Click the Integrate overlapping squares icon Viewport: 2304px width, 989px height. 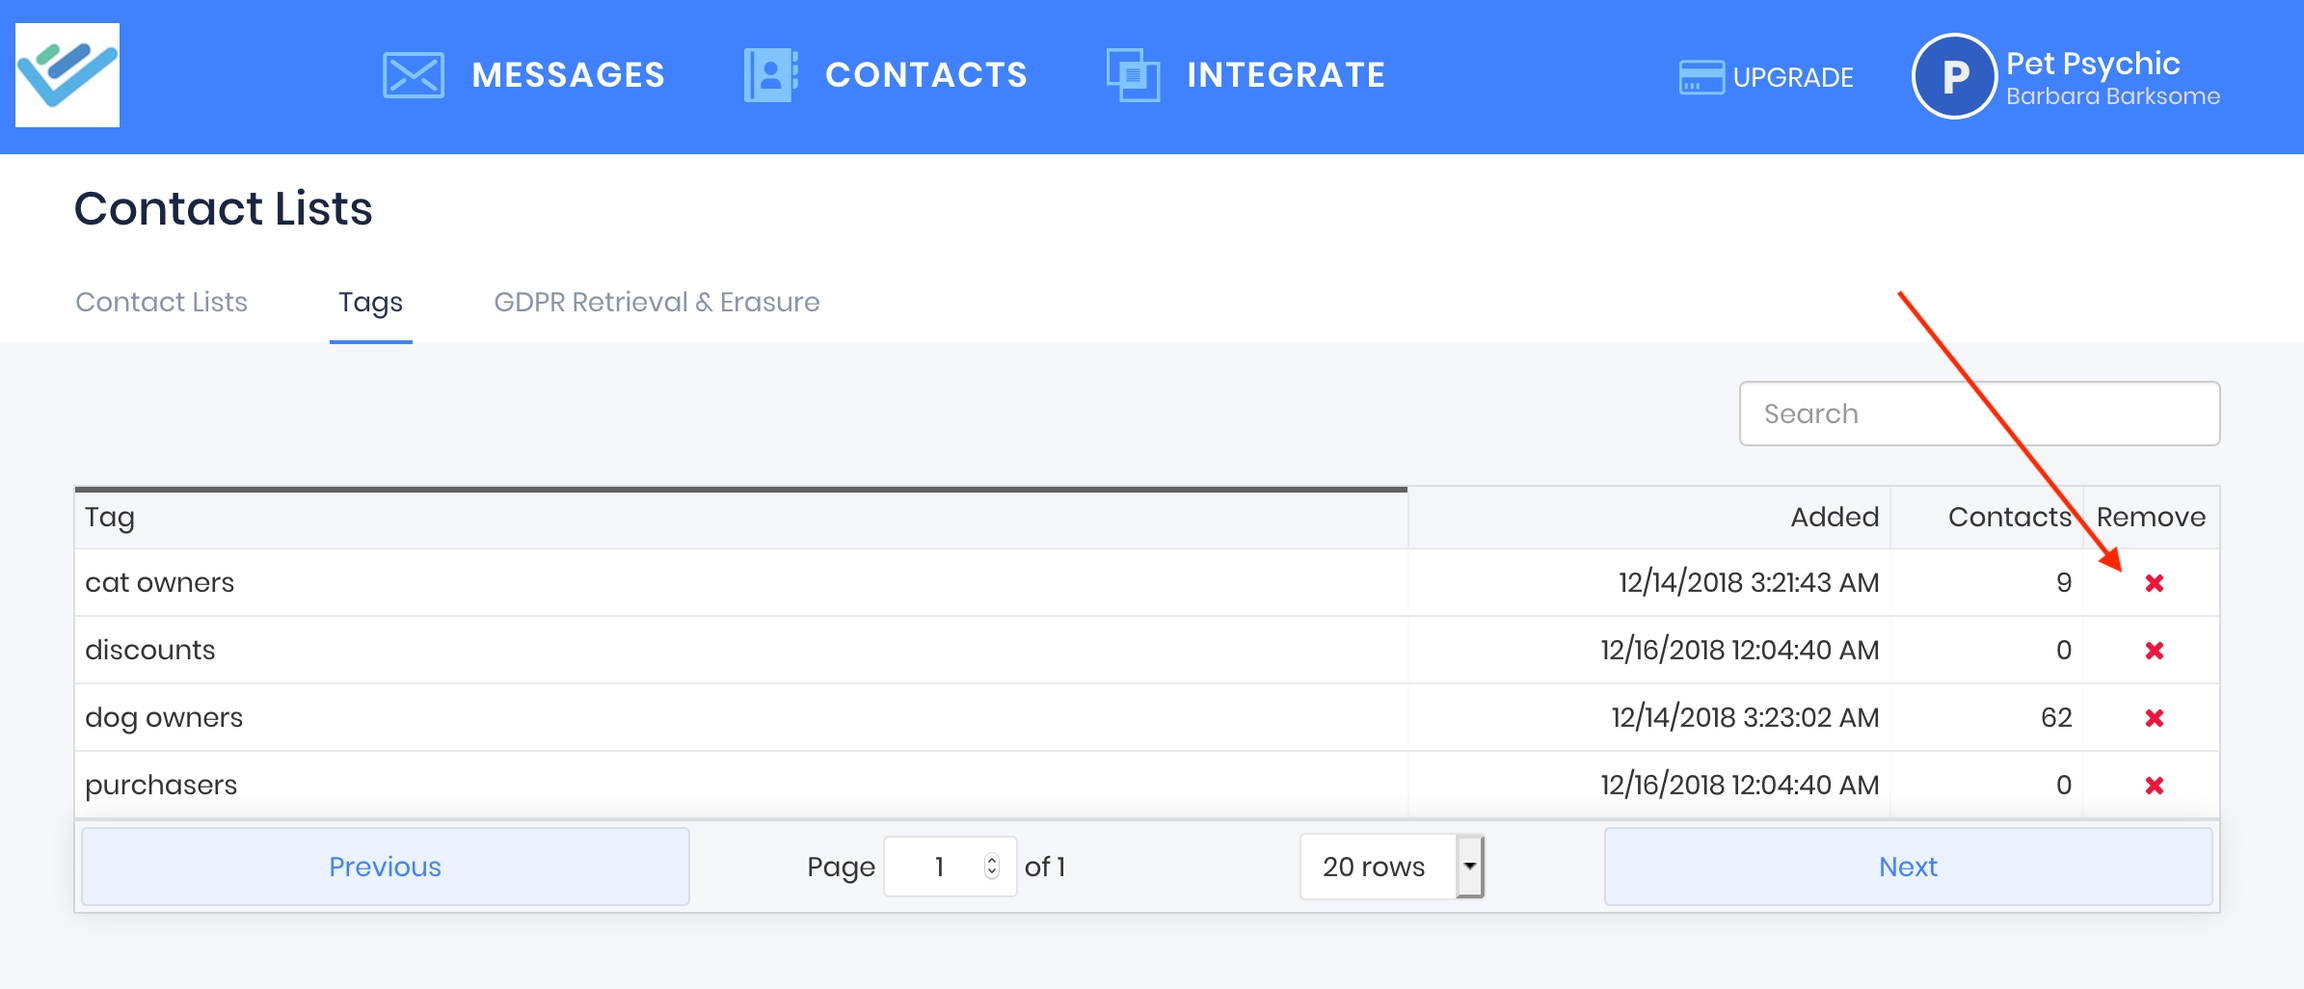tap(1133, 75)
